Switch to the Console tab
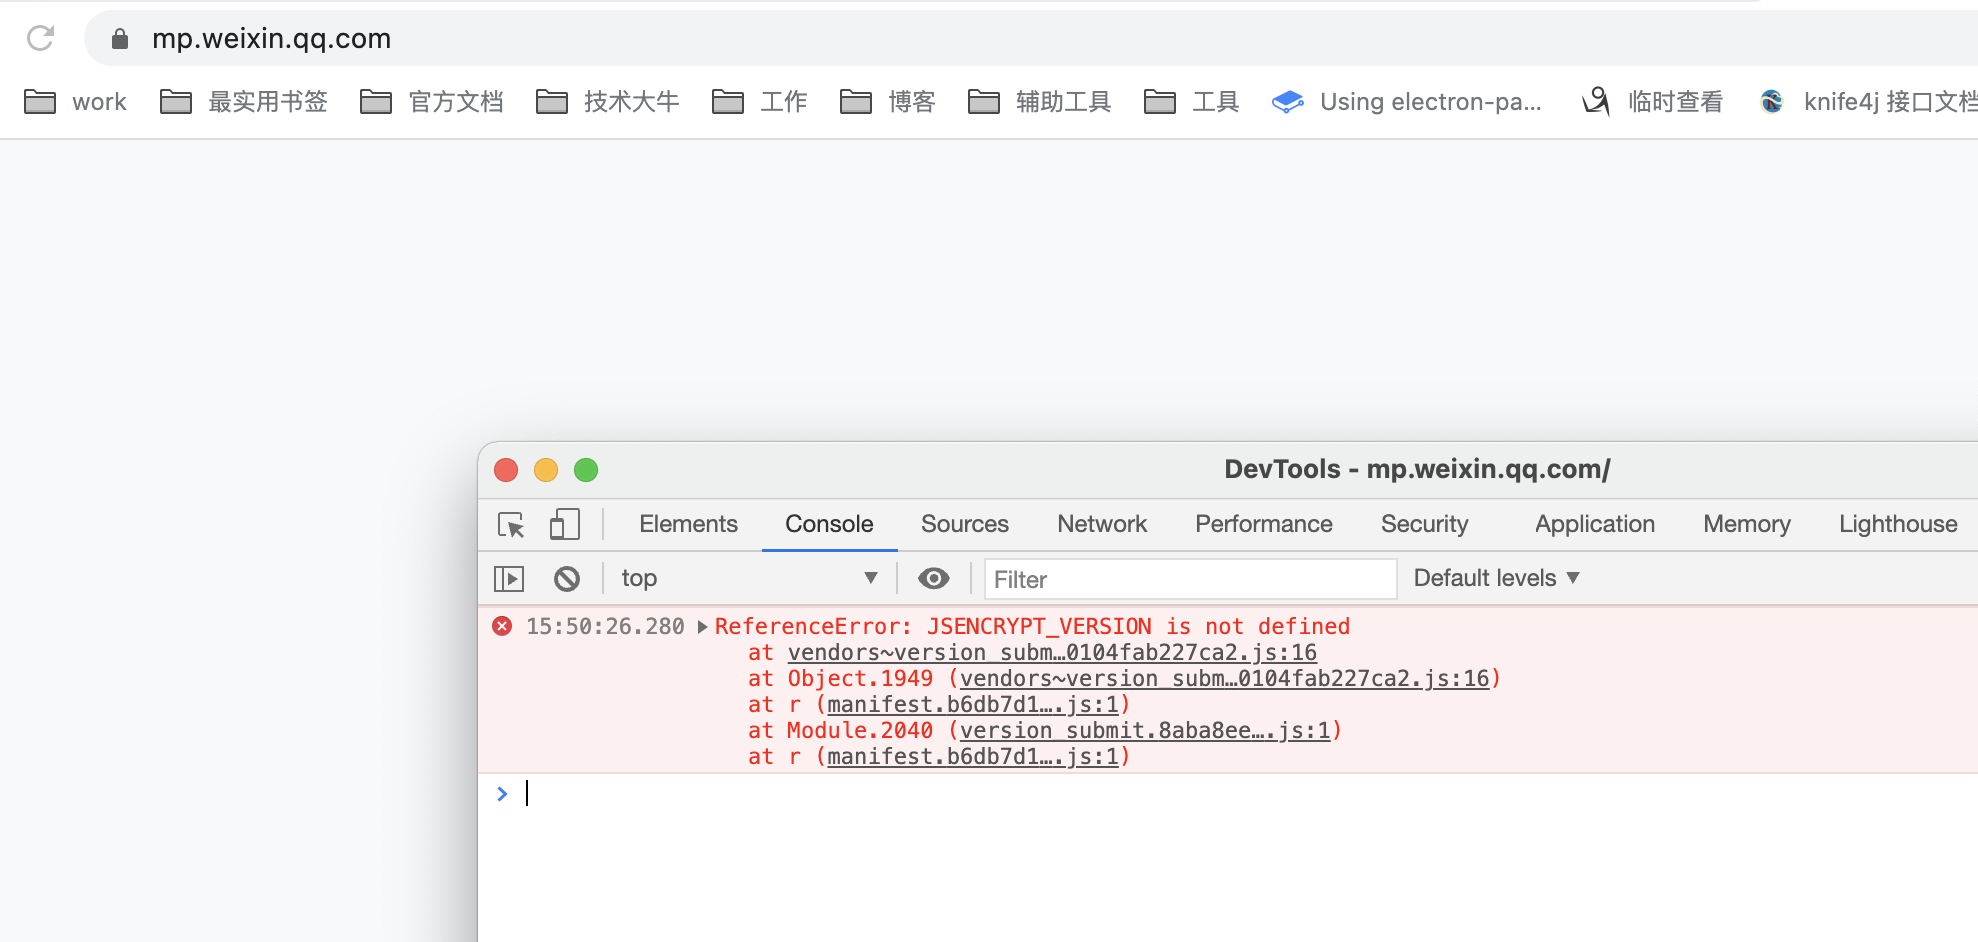The width and height of the screenshot is (1978, 942). pyautogui.click(x=829, y=524)
